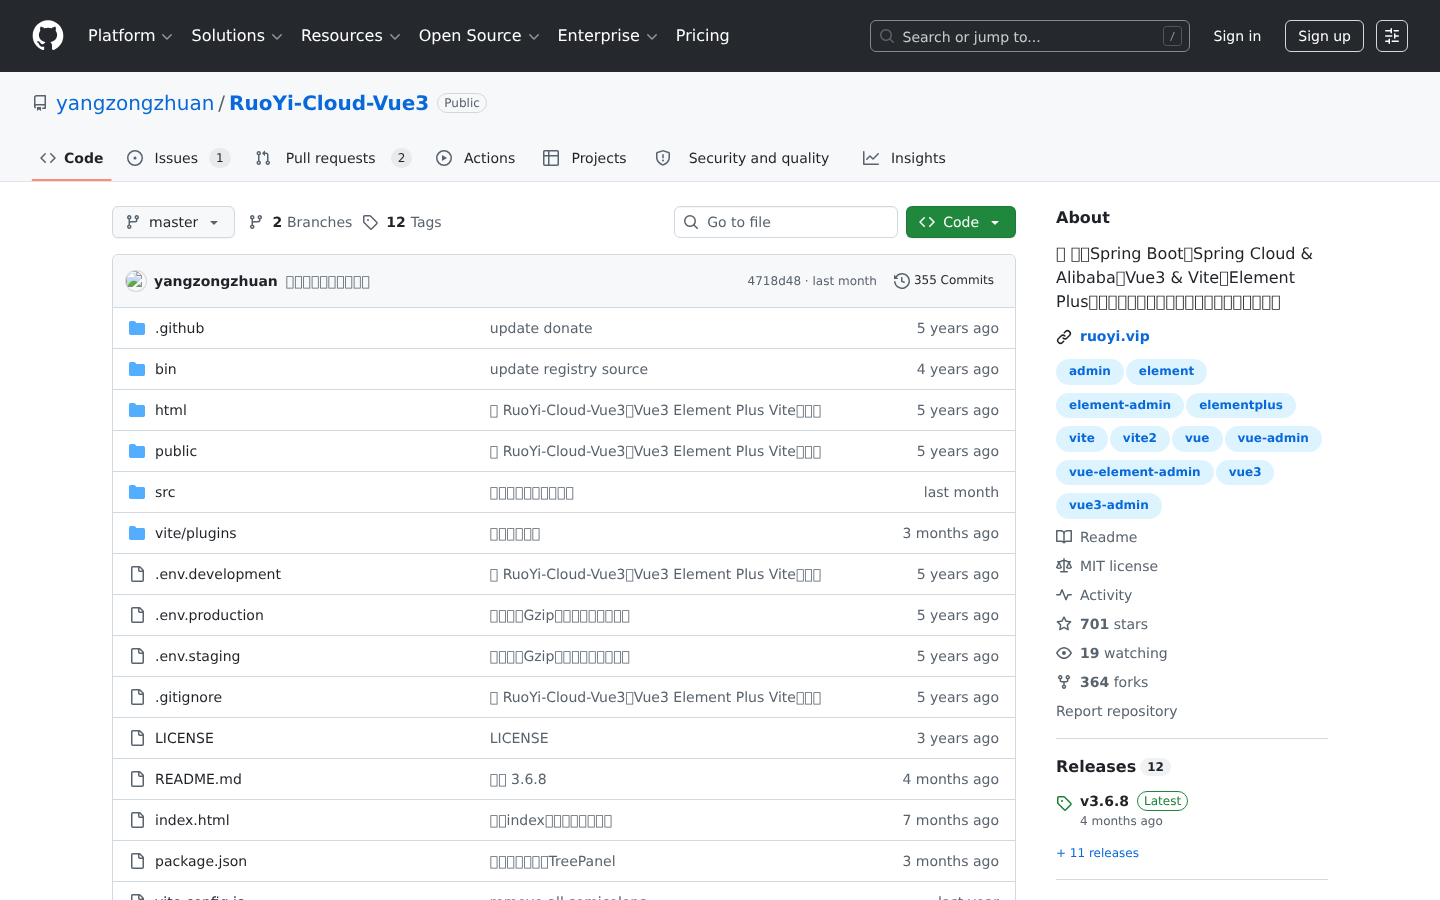Switch to the Insights tab
1440x900 pixels.
click(904, 158)
